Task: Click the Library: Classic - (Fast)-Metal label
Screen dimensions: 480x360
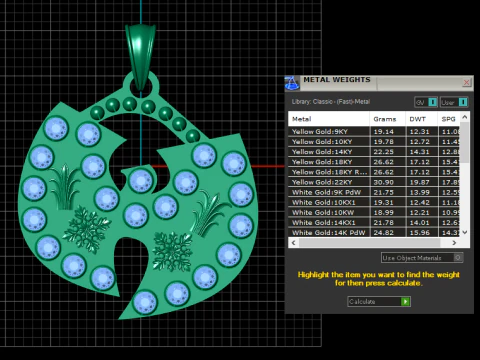Action: [x=331, y=102]
